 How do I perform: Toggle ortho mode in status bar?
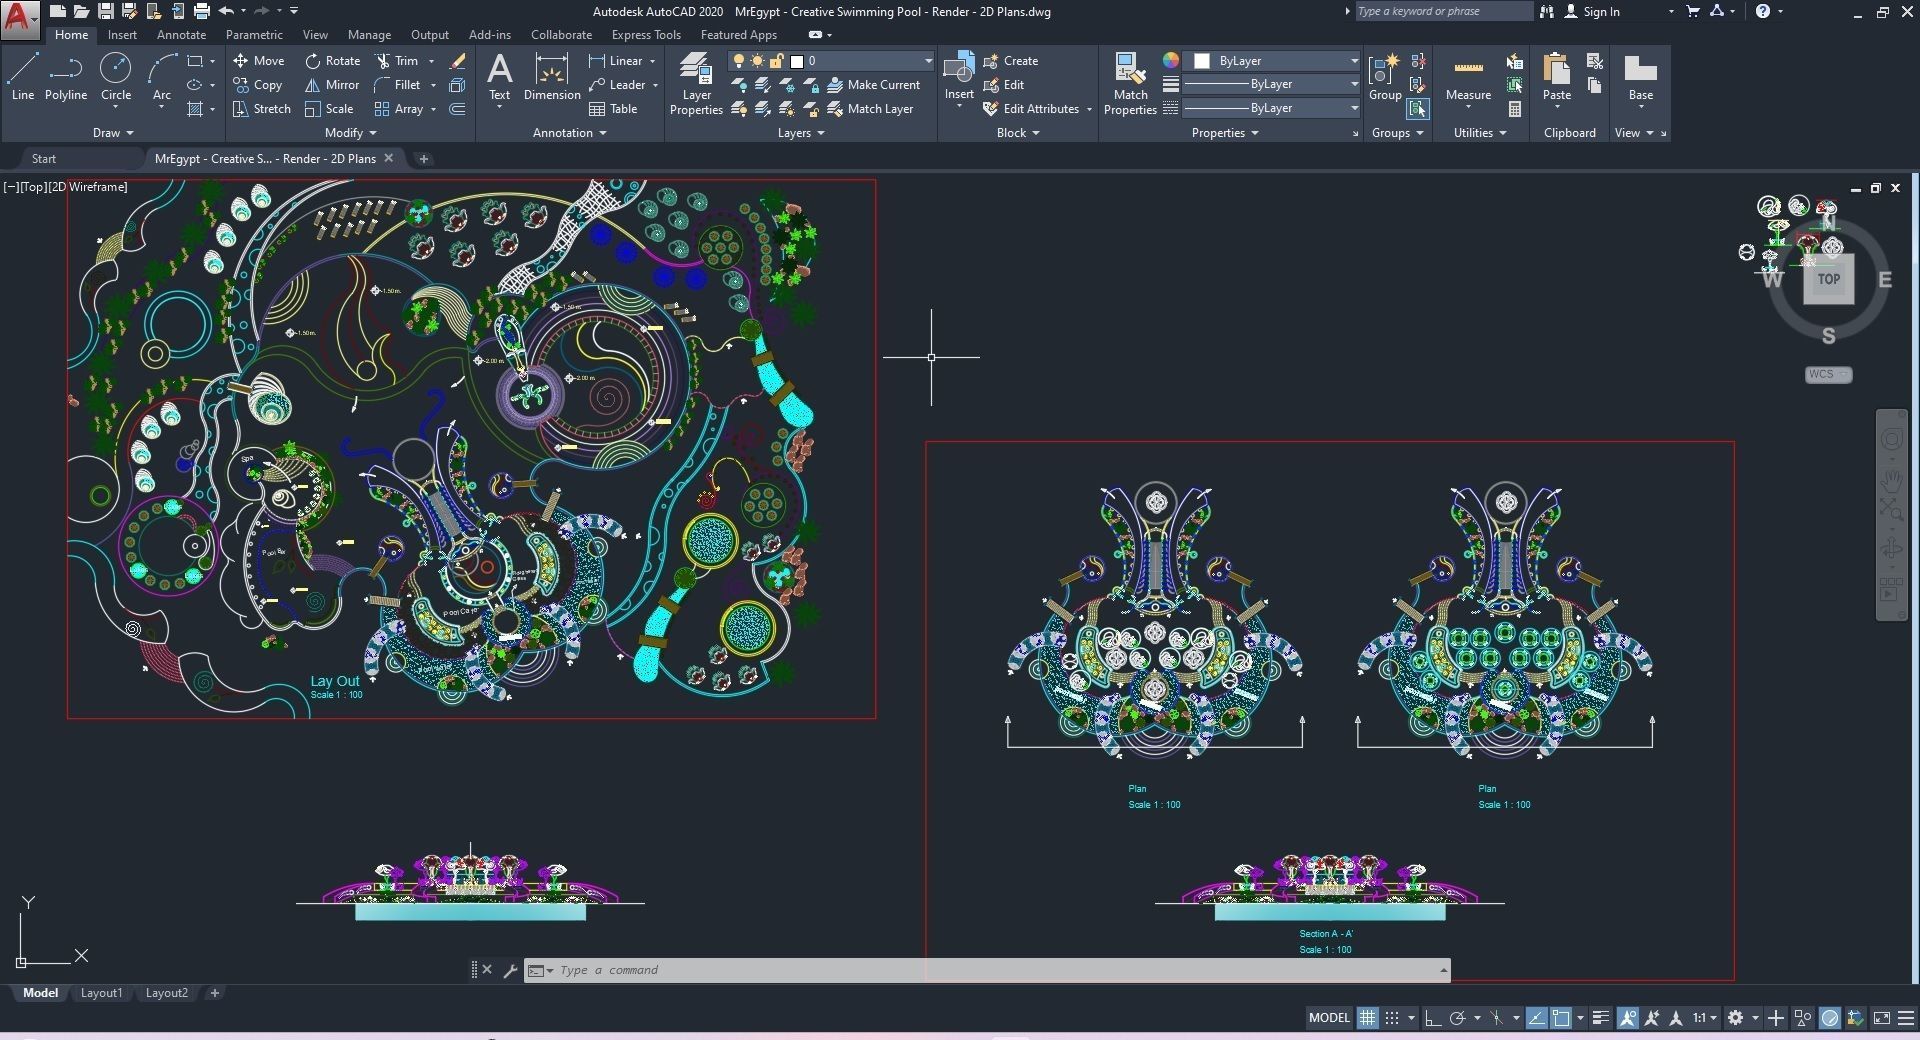1431,1018
